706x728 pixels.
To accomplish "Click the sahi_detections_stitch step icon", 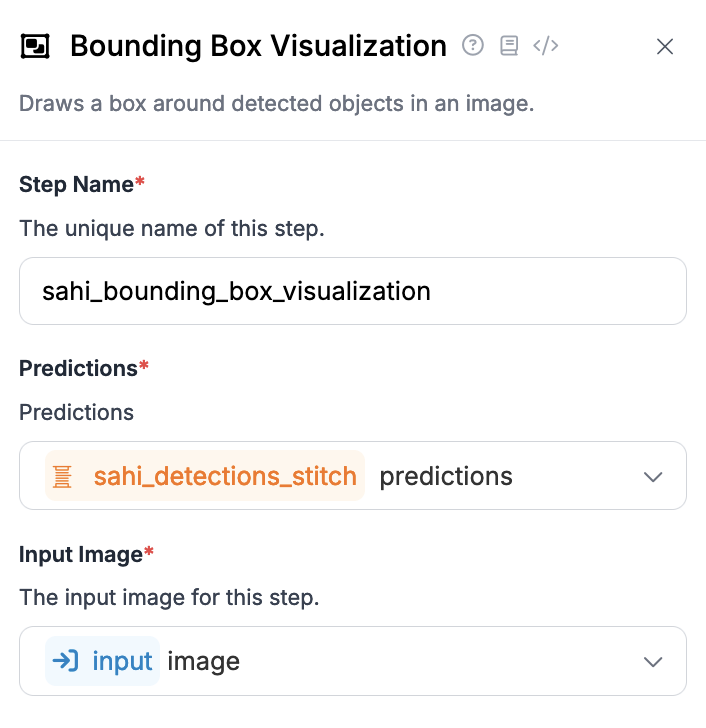I will tap(62, 477).
